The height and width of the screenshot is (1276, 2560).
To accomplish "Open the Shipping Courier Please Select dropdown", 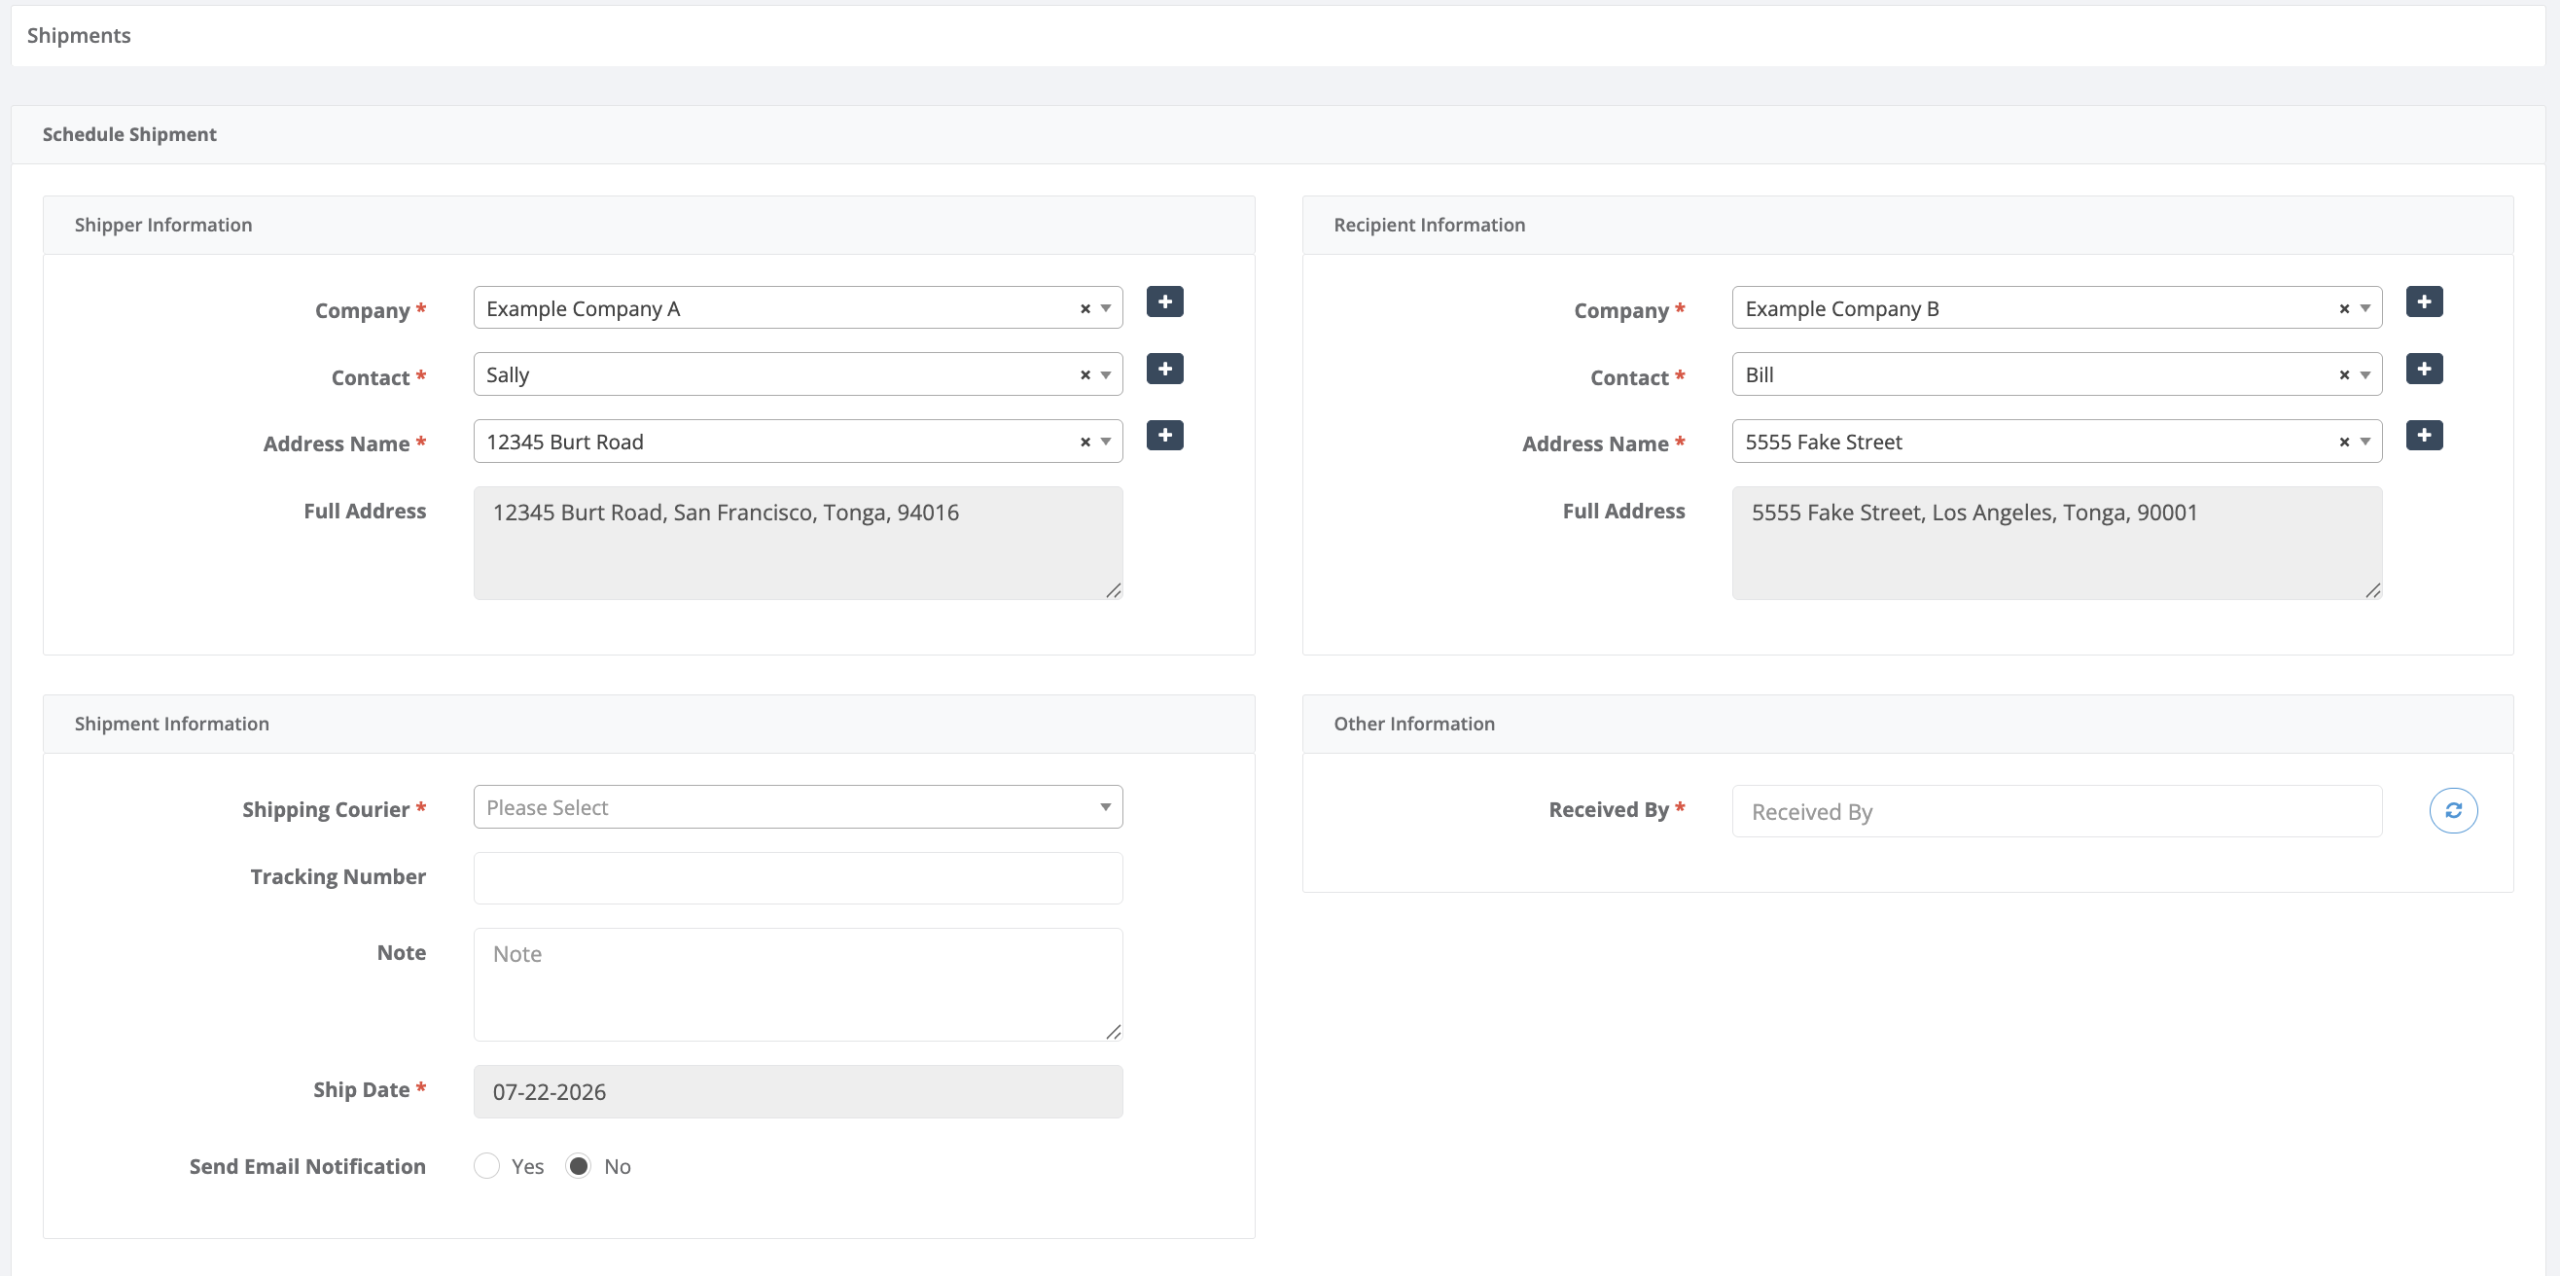I will click(x=798, y=807).
